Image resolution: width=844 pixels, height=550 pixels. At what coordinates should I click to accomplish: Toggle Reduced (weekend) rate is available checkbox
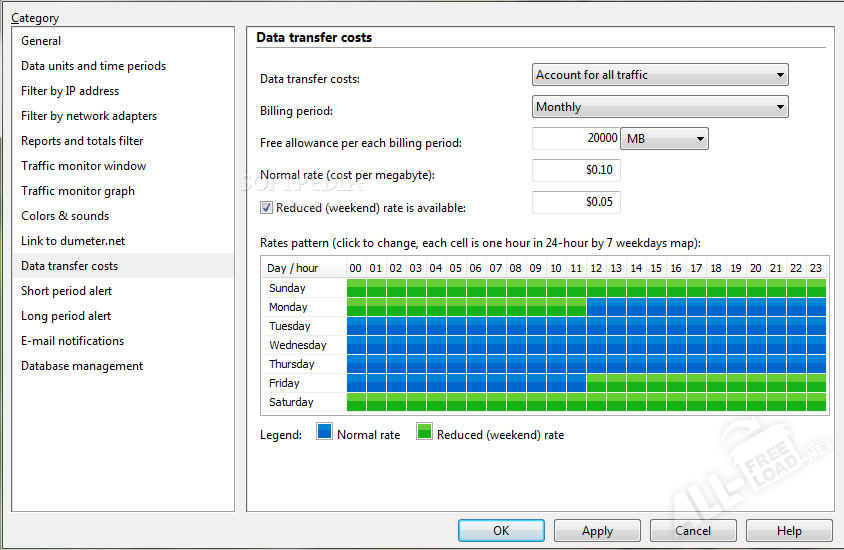[x=266, y=208]
